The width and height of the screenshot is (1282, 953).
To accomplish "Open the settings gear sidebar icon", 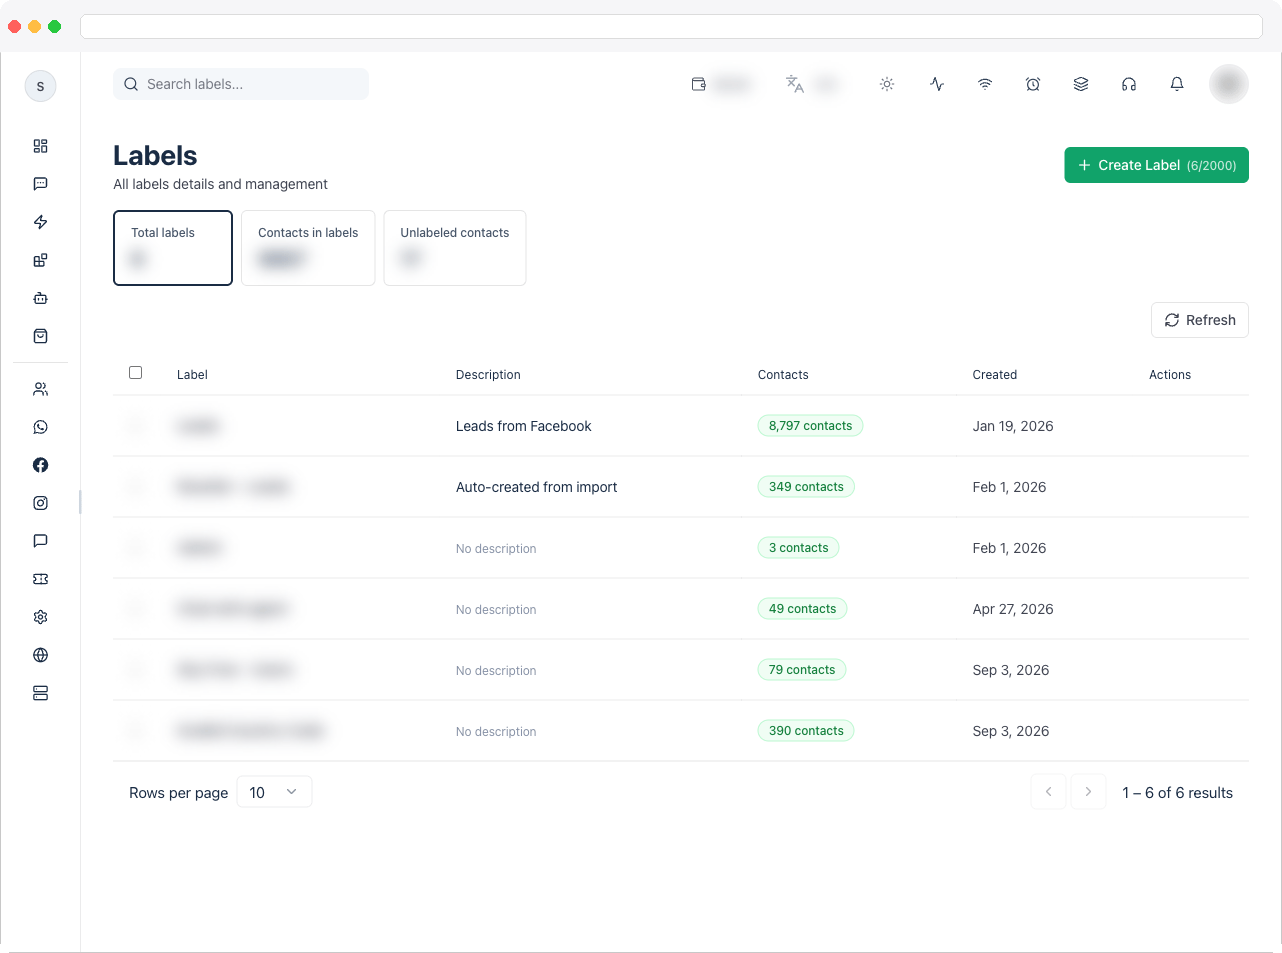I will pos(40,617).
